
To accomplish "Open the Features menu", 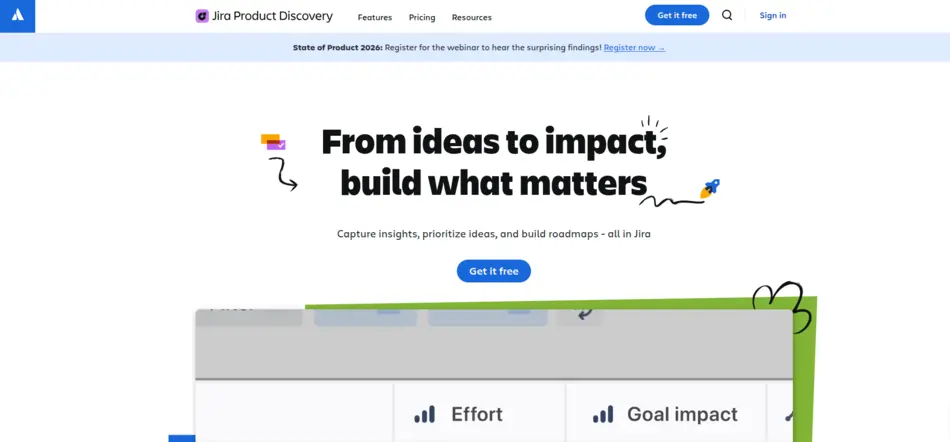I will point(374,18).
